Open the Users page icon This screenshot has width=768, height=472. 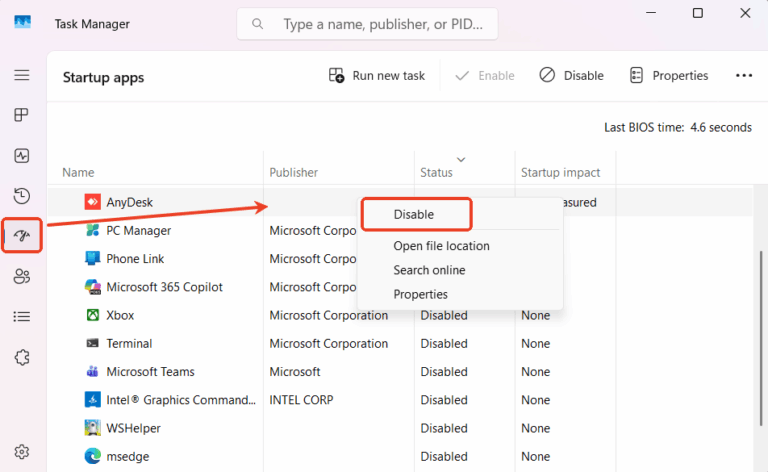pyautogui.click(x=22, y=276)
